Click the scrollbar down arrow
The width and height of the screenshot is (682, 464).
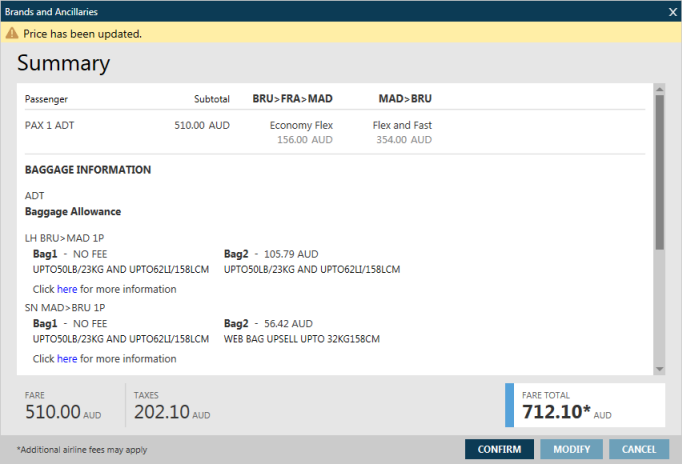point(658,369)
